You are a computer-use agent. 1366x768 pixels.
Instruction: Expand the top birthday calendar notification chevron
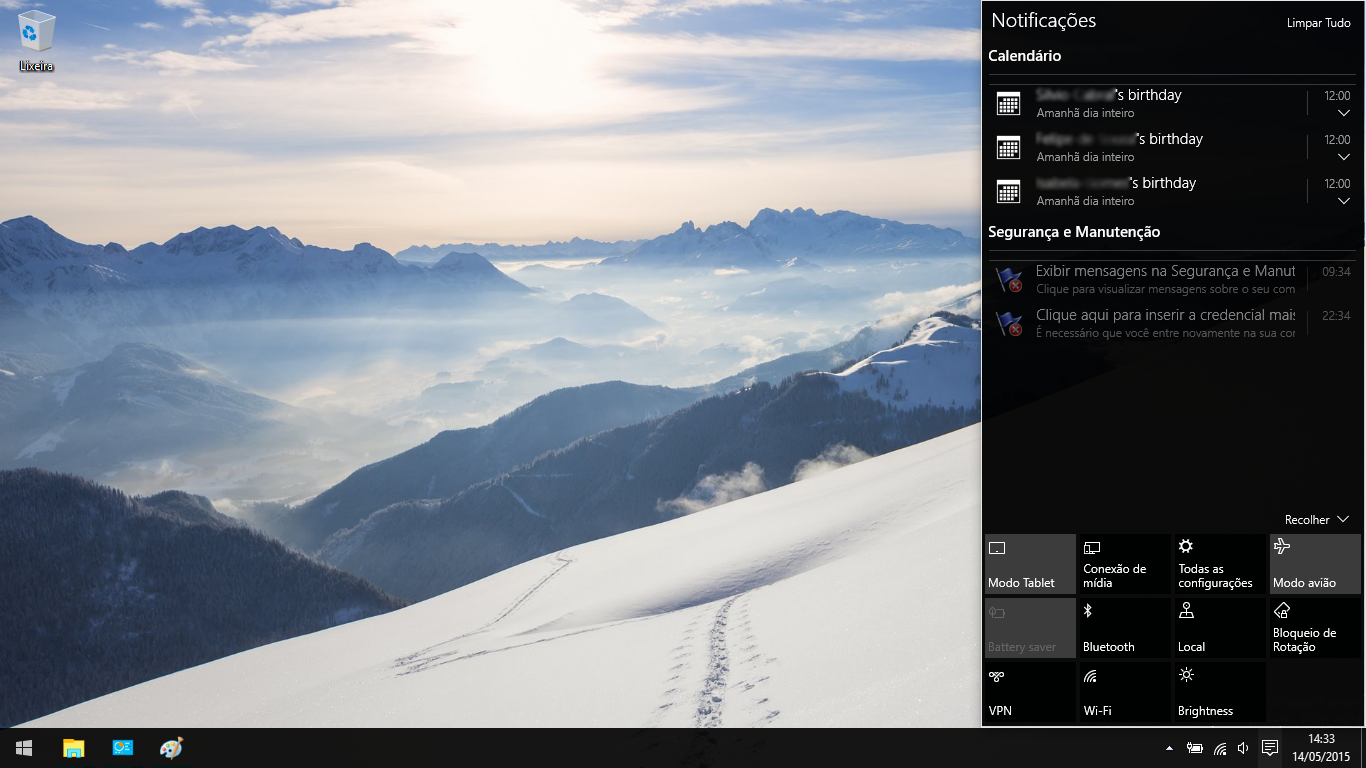1343,113
